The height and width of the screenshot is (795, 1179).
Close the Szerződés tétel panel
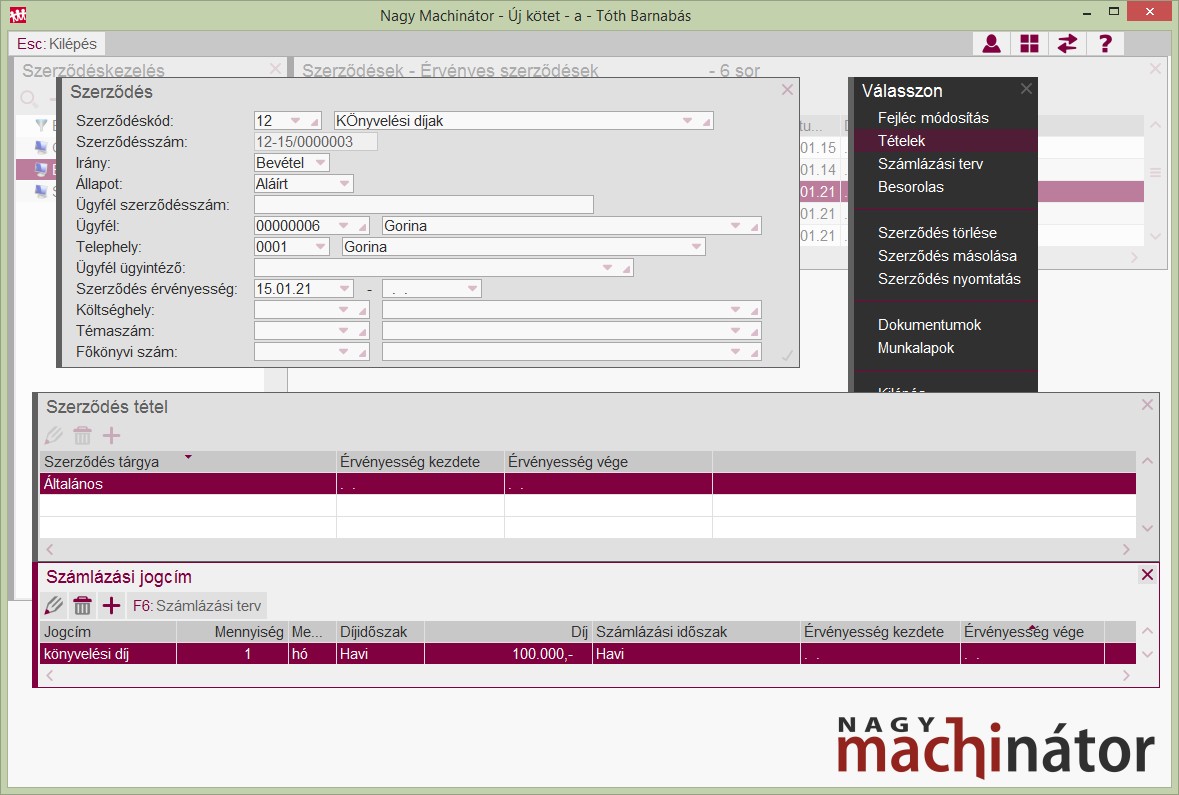click(1147, 405)
